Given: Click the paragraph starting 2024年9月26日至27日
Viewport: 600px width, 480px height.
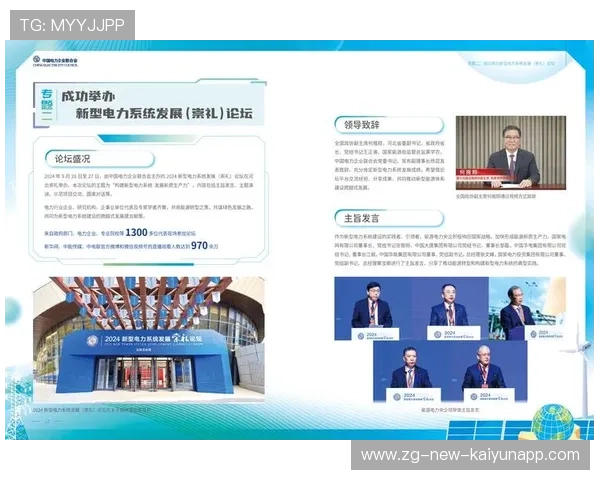Looking at the screenshot, I should [149, 185].
